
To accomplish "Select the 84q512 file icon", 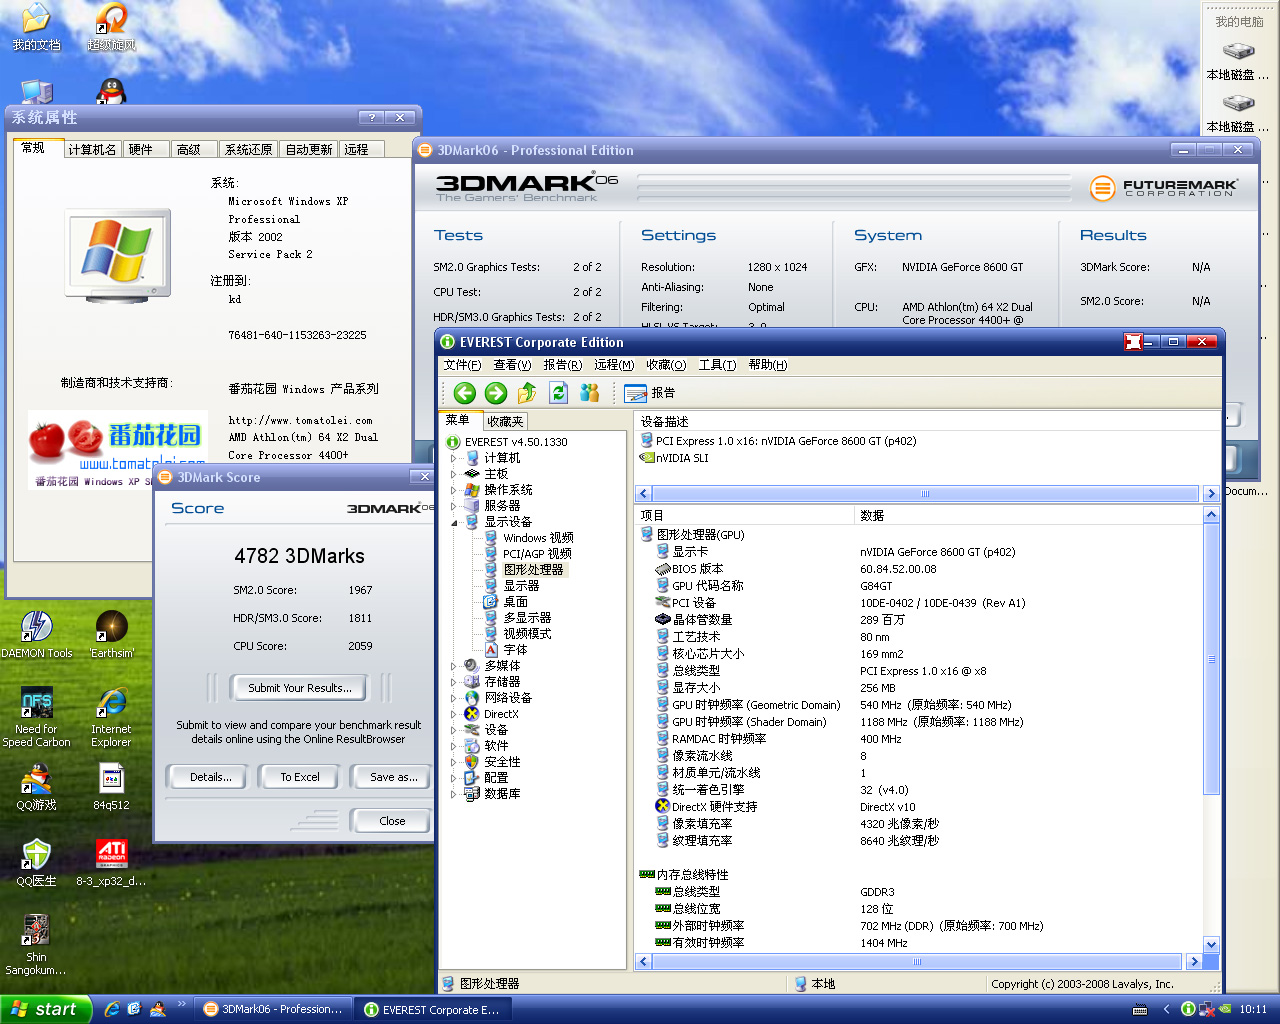I will (111, 786).
